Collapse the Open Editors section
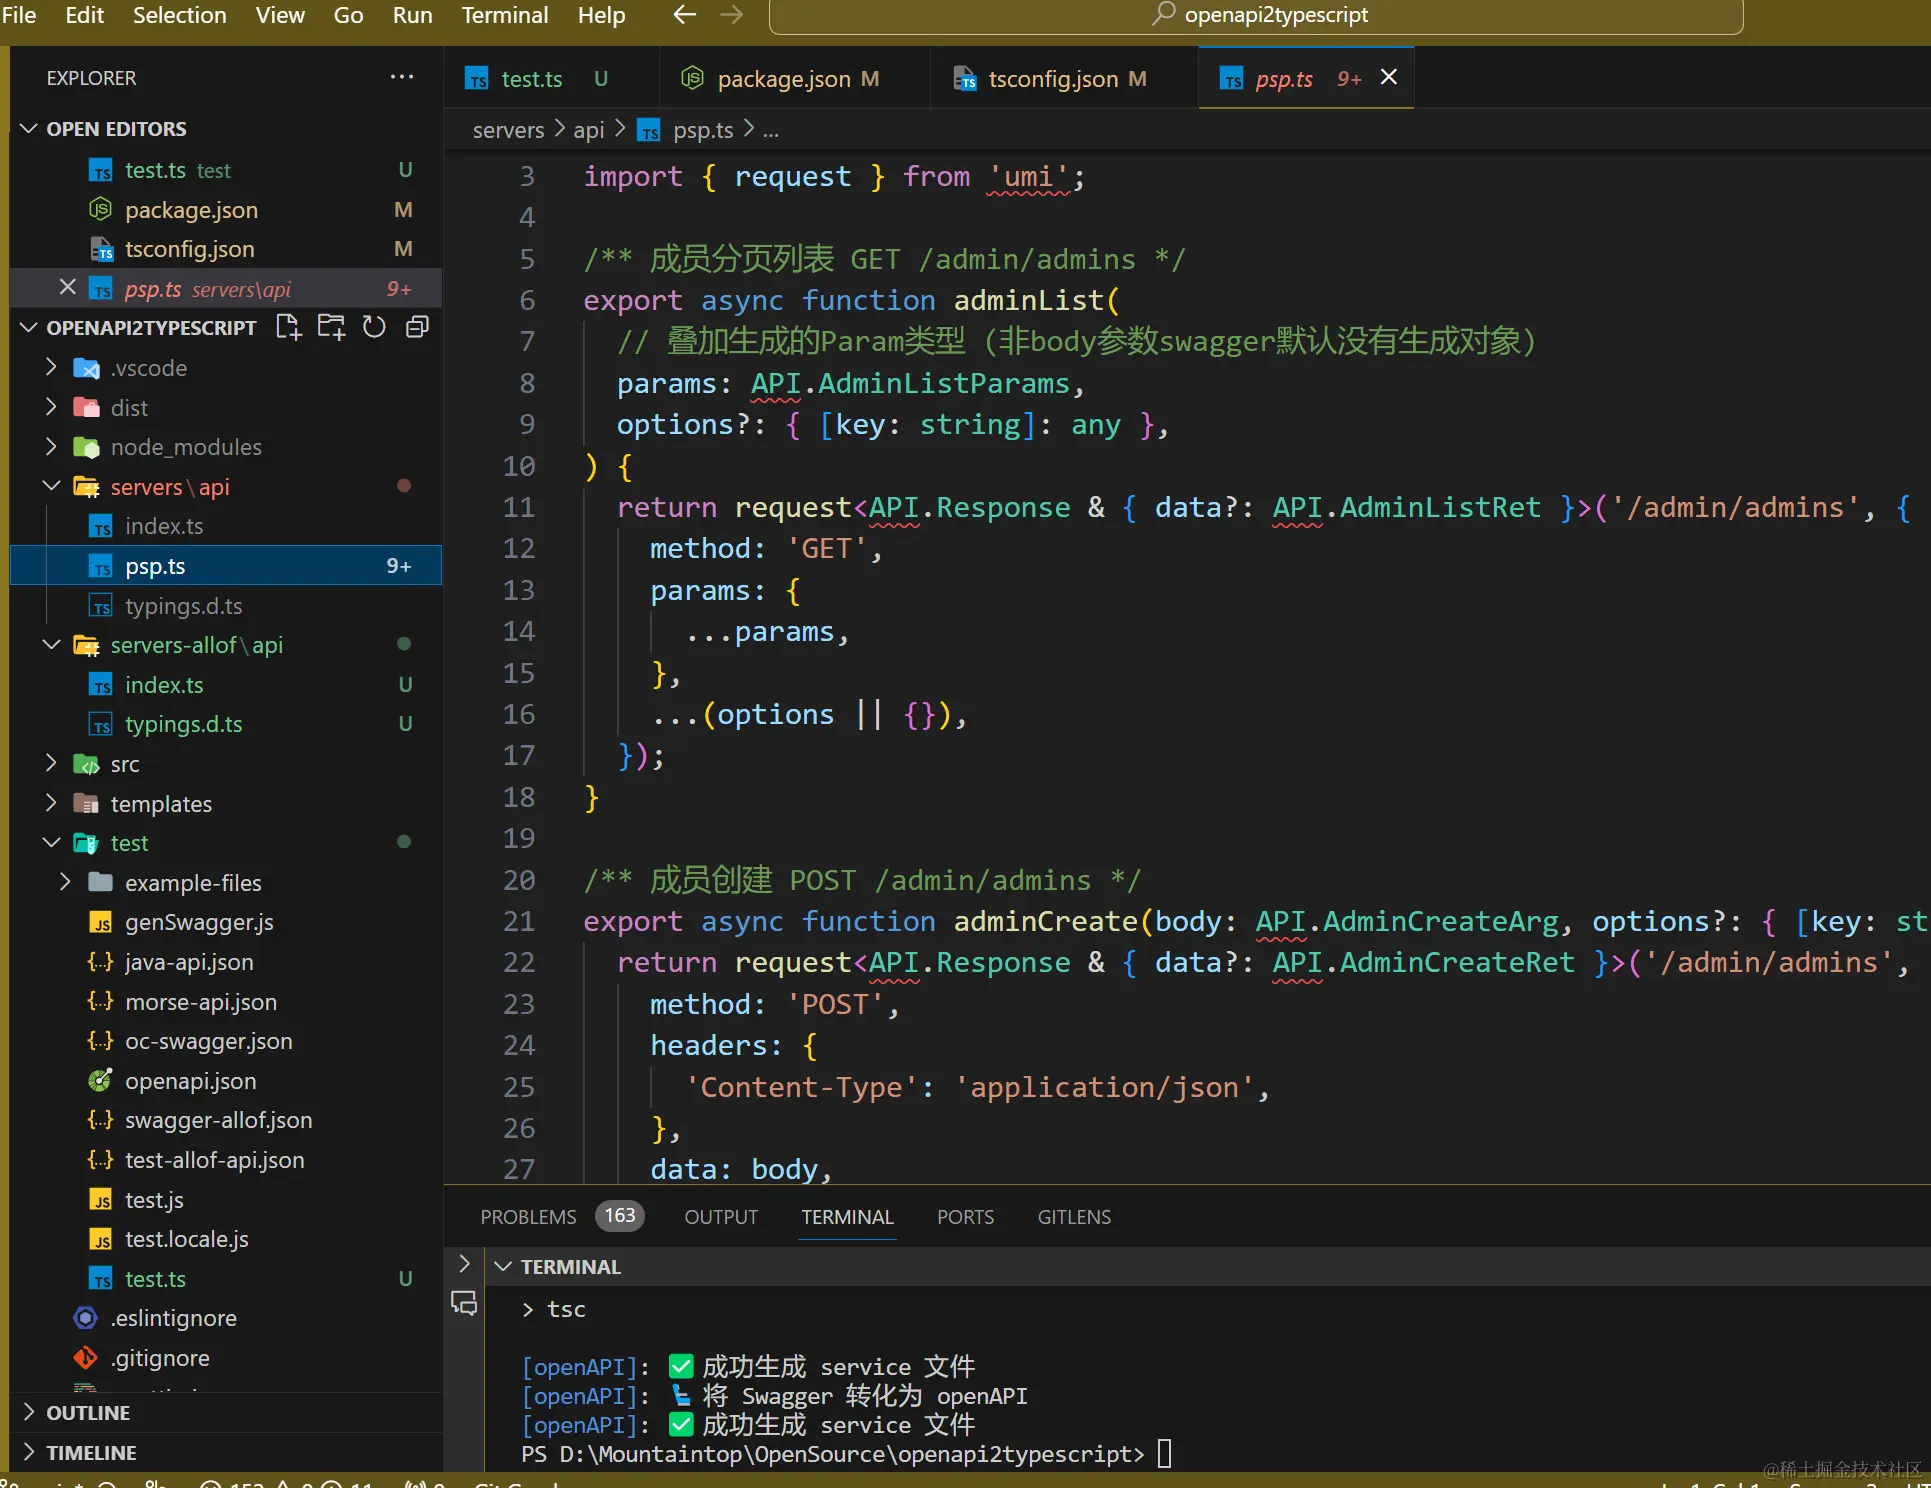Screen dimensions: 1931x1488 click(29, 129)
